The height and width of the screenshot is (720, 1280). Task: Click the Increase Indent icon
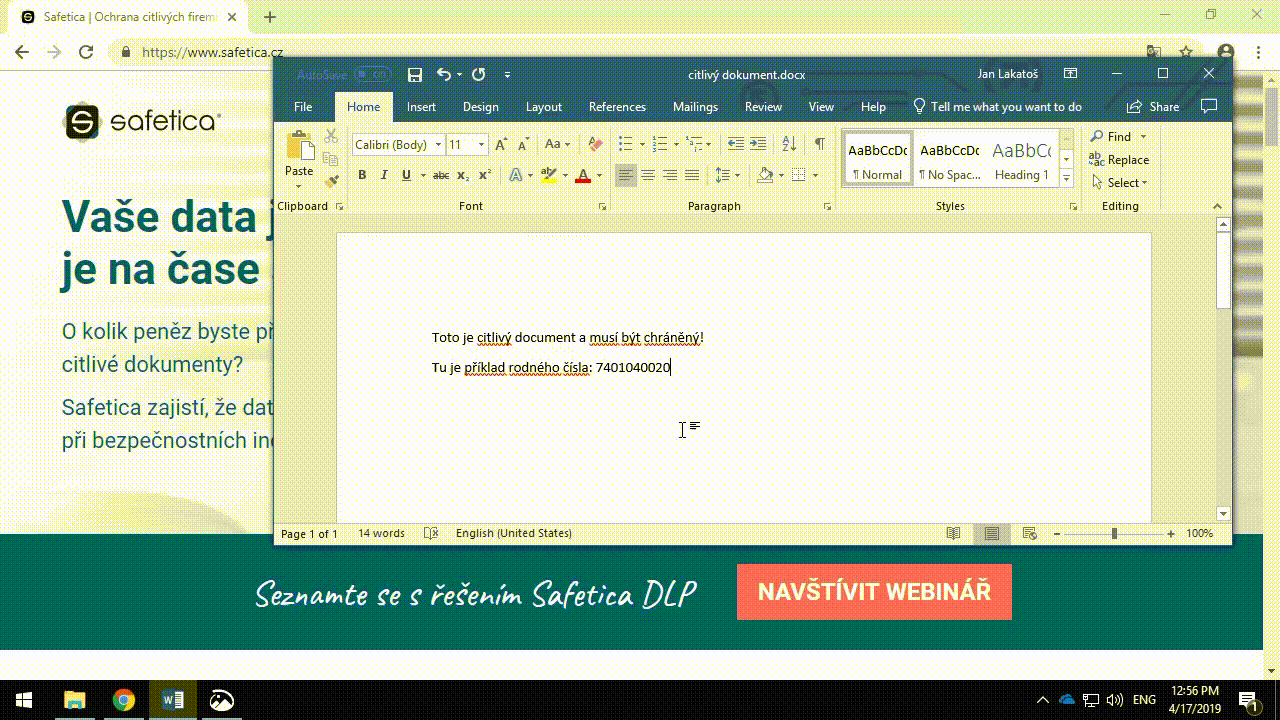point(759,144)
